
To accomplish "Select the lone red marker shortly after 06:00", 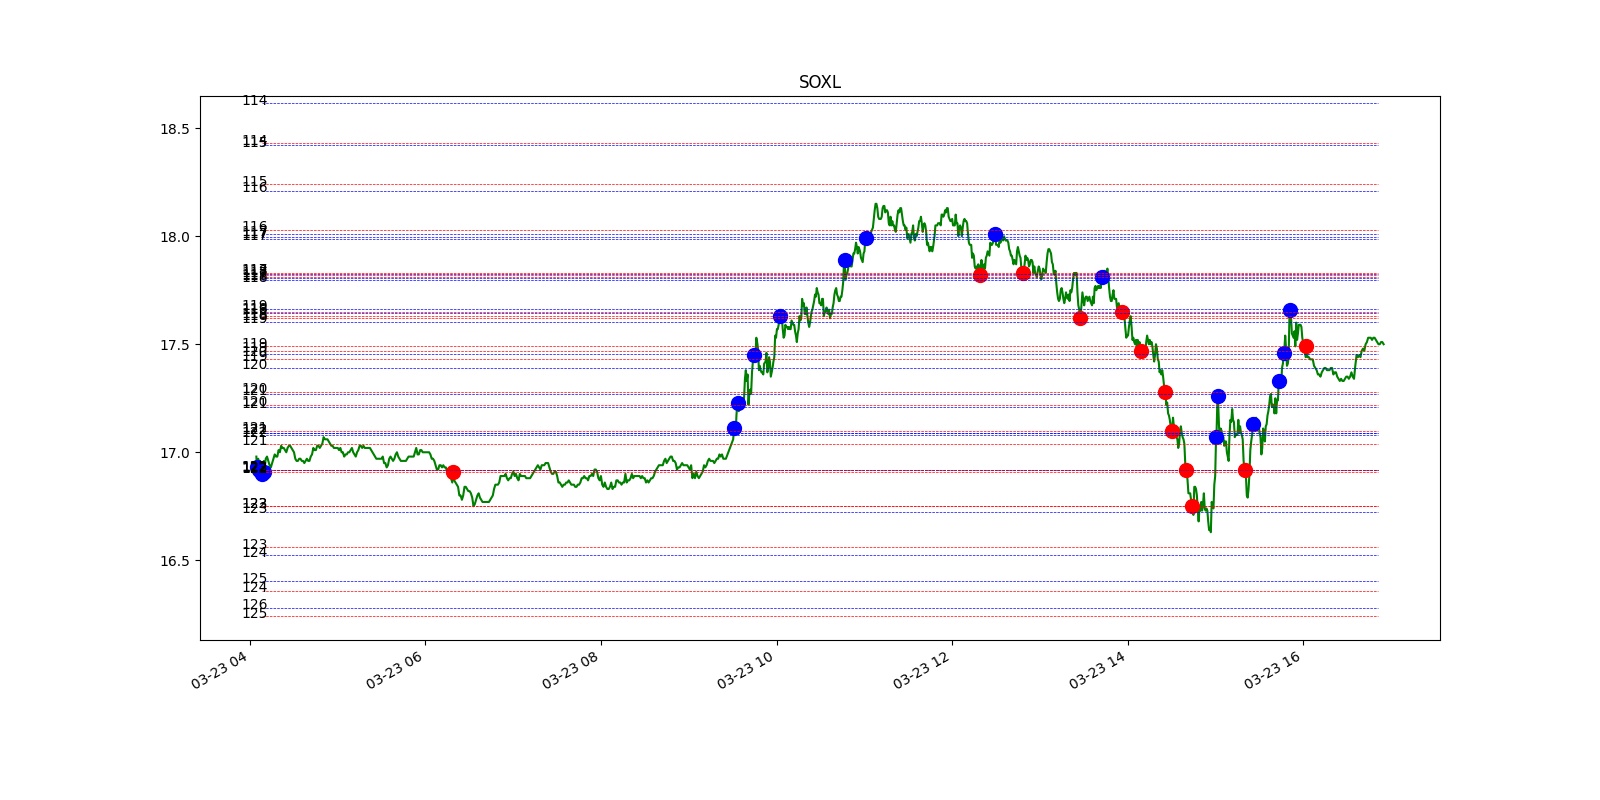I will pyautogui.click(x=453, y=472).
